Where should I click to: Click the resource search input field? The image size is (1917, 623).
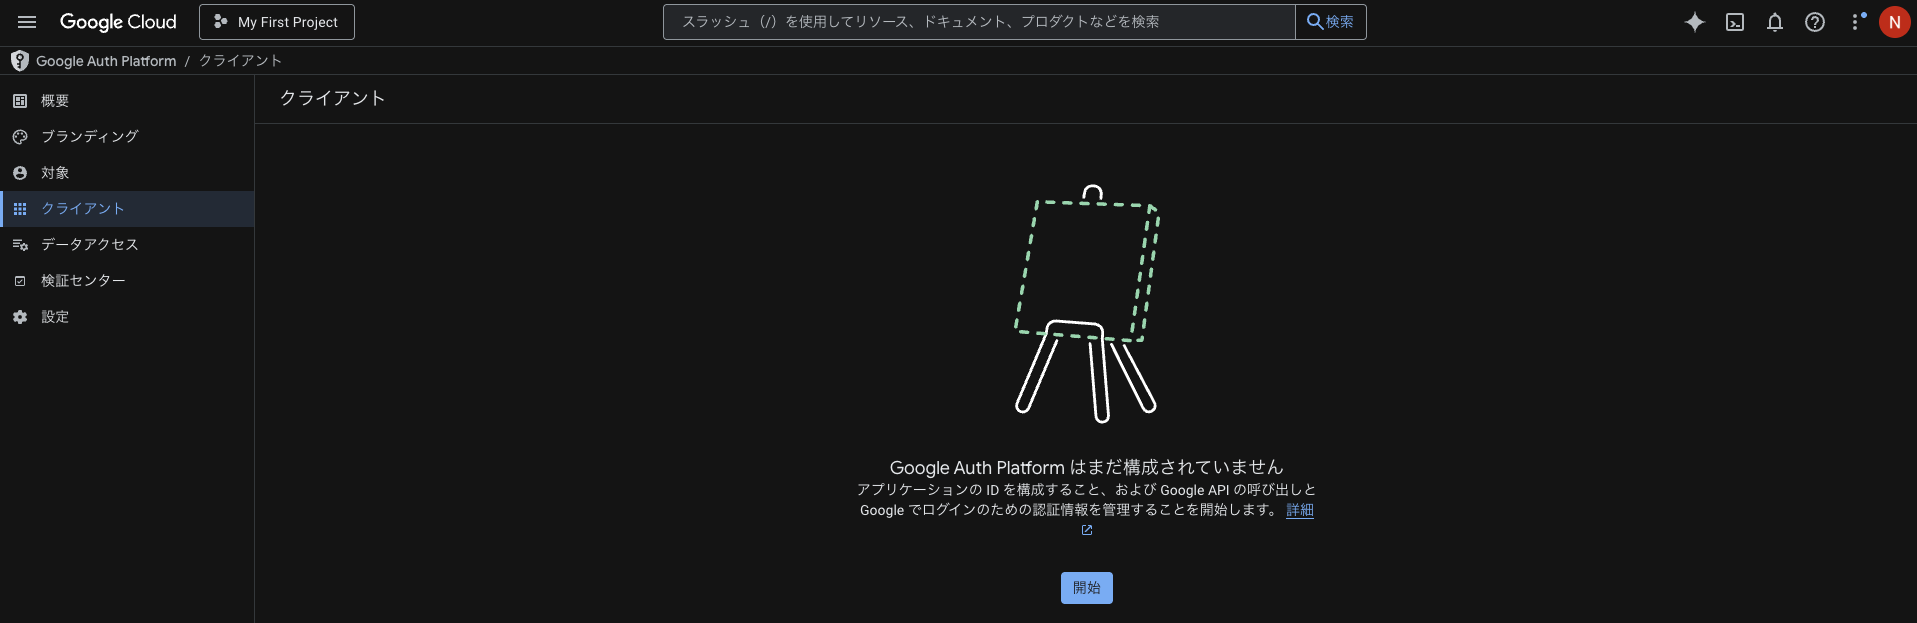(979, 22)
